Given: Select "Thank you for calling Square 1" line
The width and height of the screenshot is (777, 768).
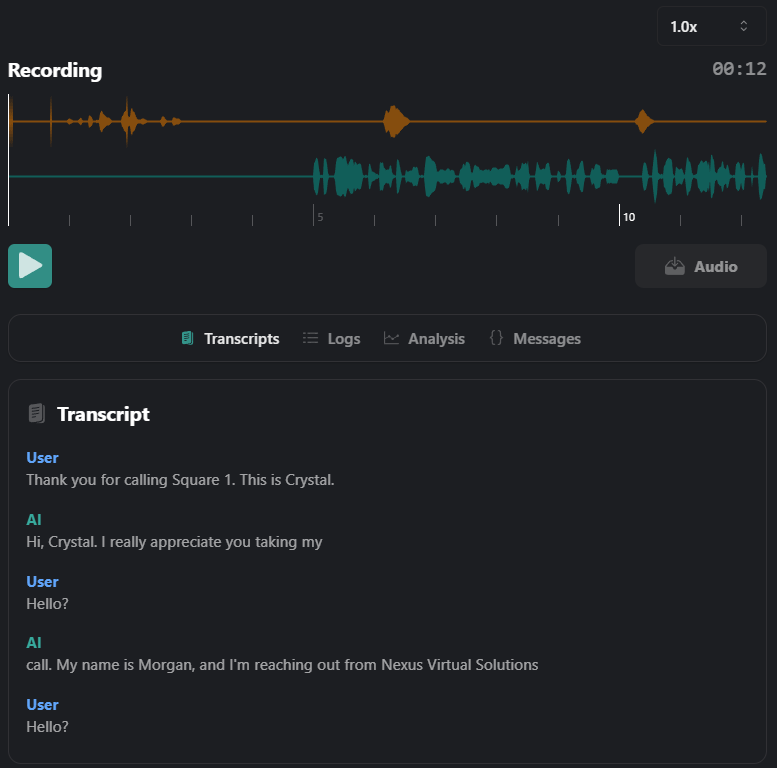Looking at the screenshot, I should point(180,480).
